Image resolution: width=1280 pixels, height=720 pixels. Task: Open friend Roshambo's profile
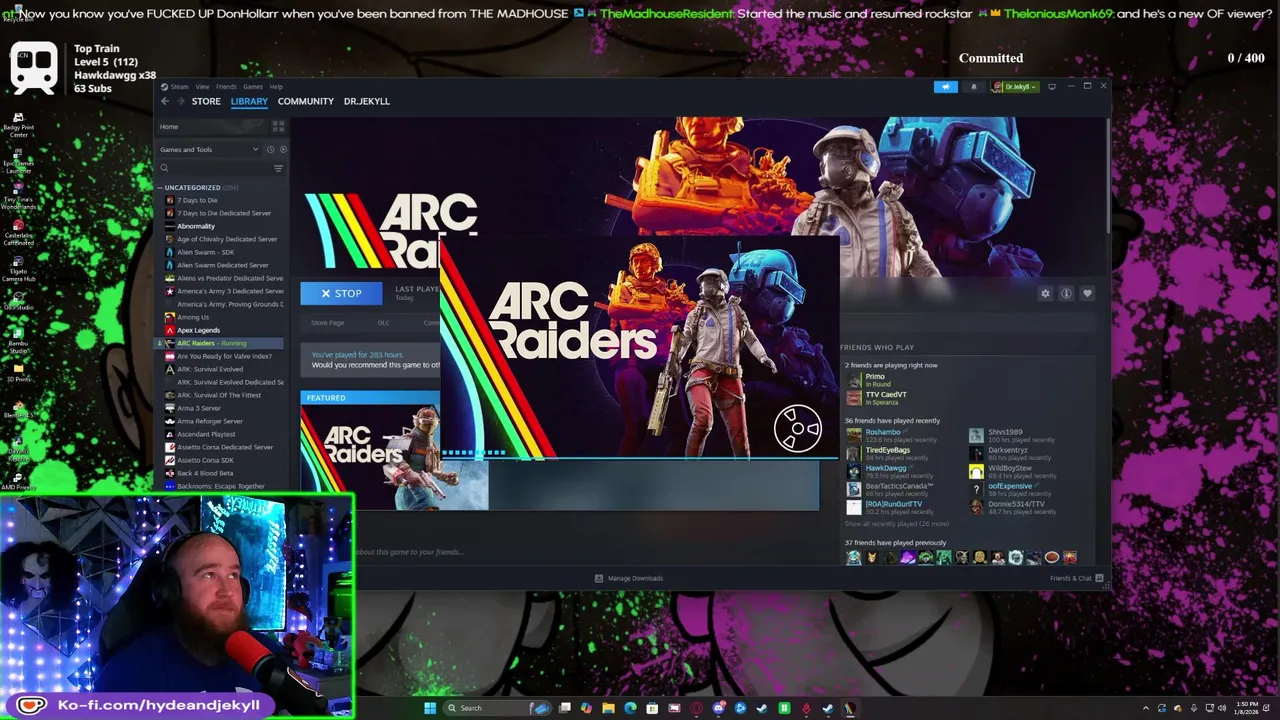[883, 432]
